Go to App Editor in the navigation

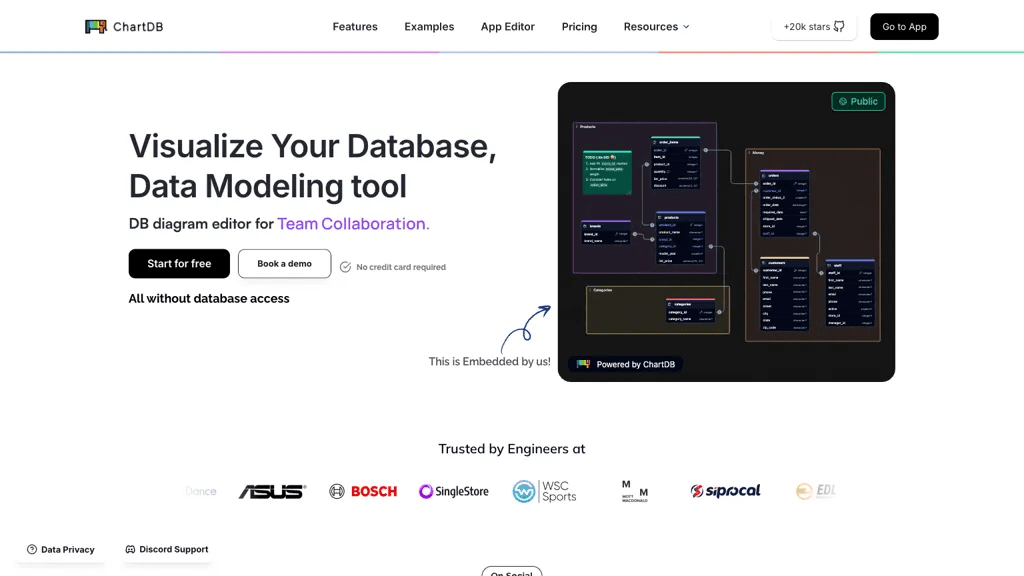507,27
